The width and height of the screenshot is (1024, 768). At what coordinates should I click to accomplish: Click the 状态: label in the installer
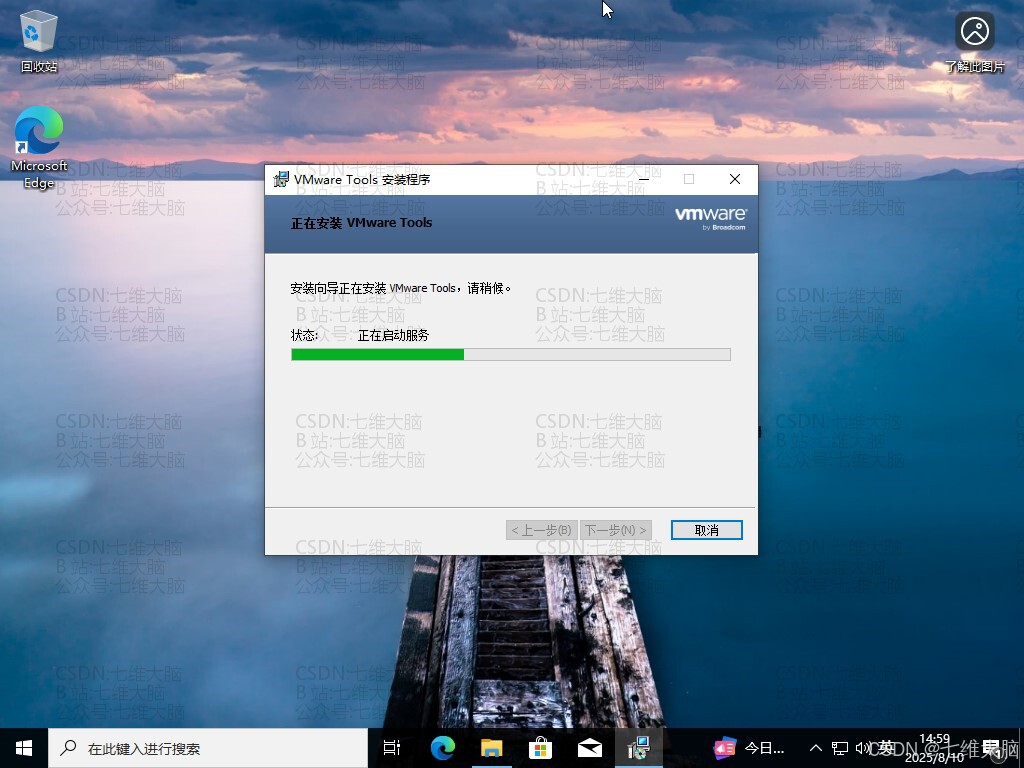pyautogui.click(x=304, y=335)
